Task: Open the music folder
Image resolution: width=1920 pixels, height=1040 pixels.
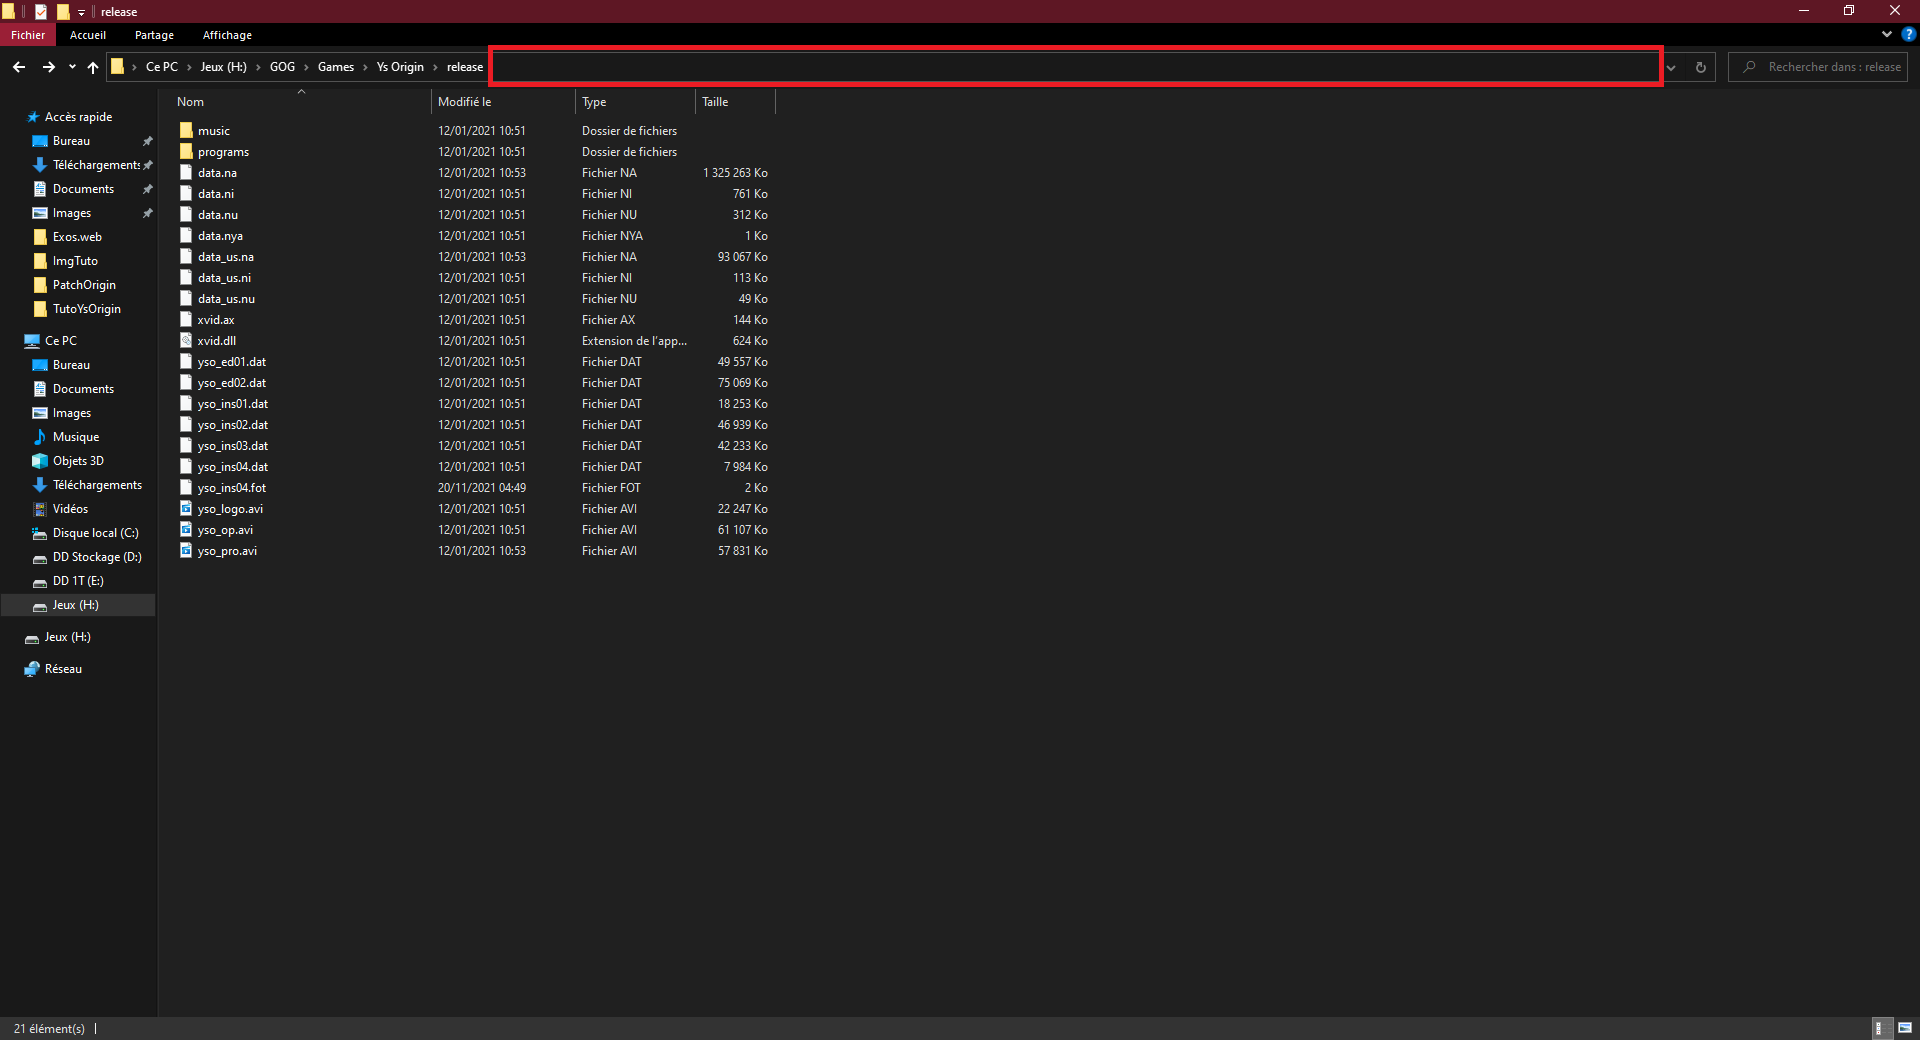Action: point(213,131)
